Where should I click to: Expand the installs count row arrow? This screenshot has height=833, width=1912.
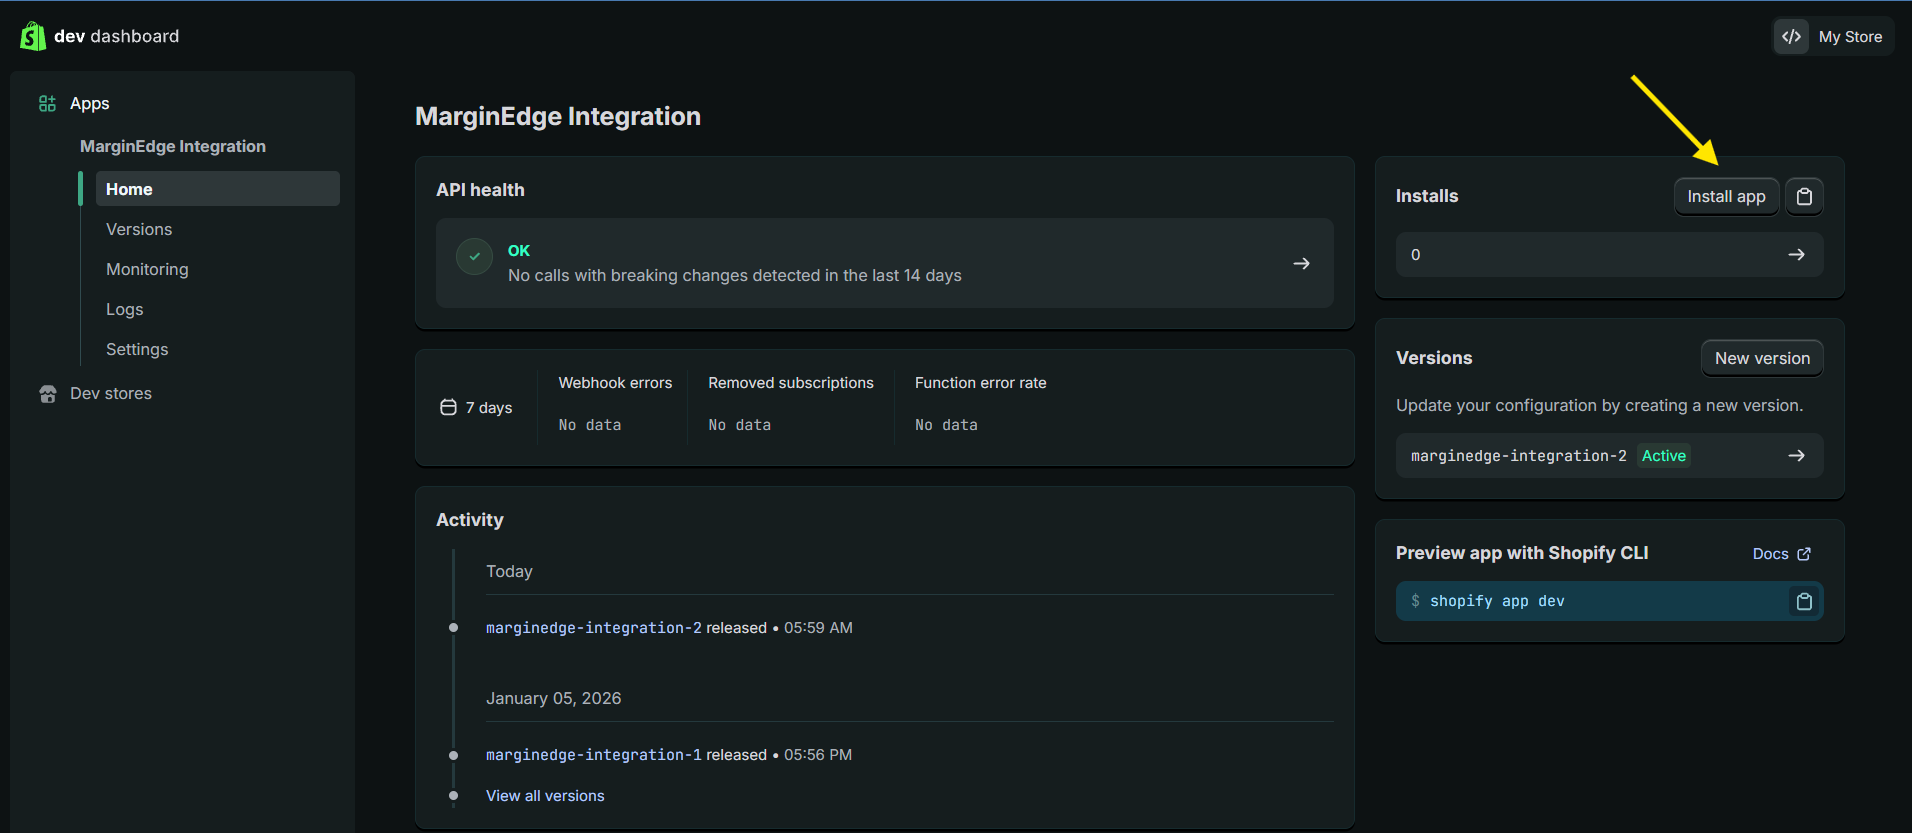click(x=1796, y=255)
